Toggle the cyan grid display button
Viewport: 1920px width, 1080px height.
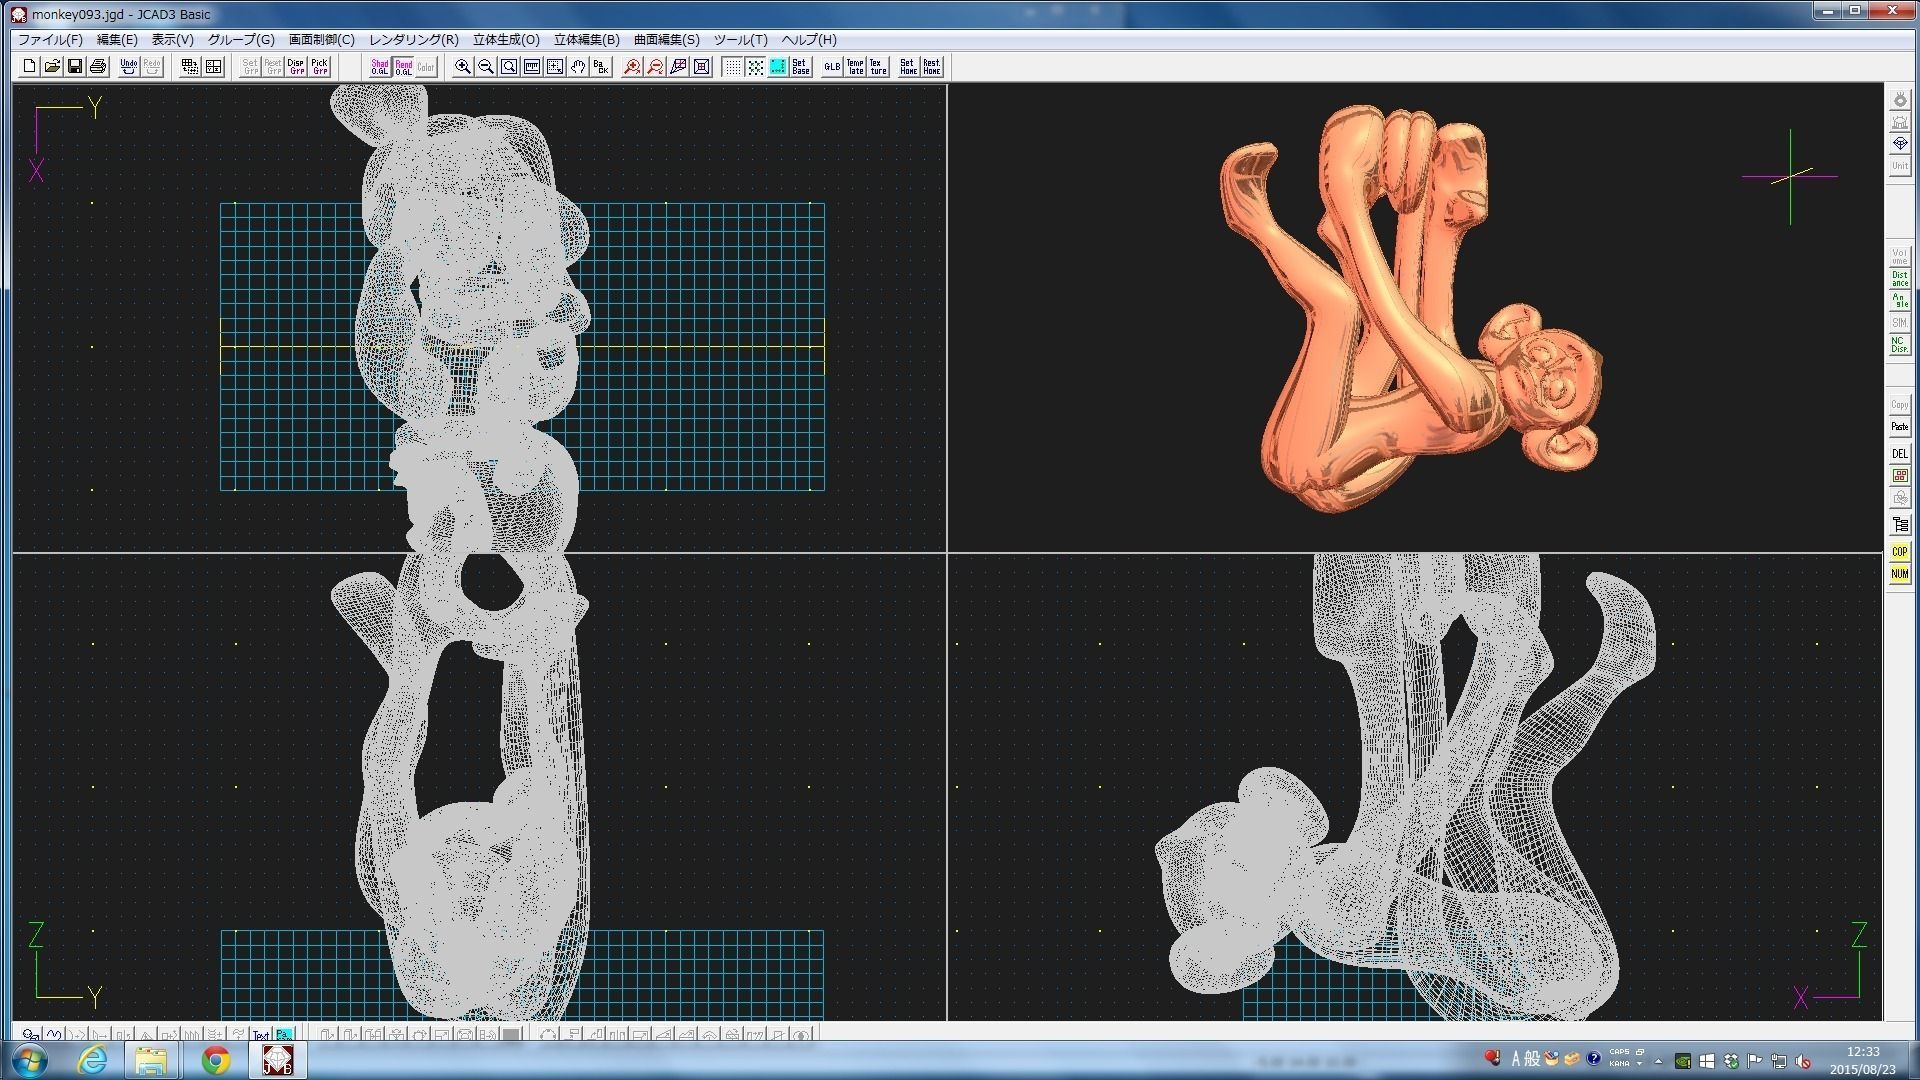pyautogui.click(x=778, y=67)
